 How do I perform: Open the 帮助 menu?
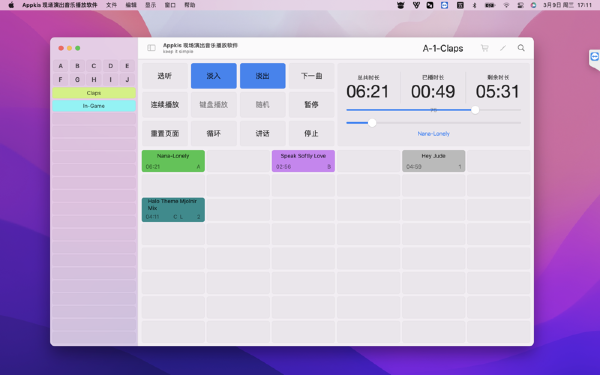[190, 5]
